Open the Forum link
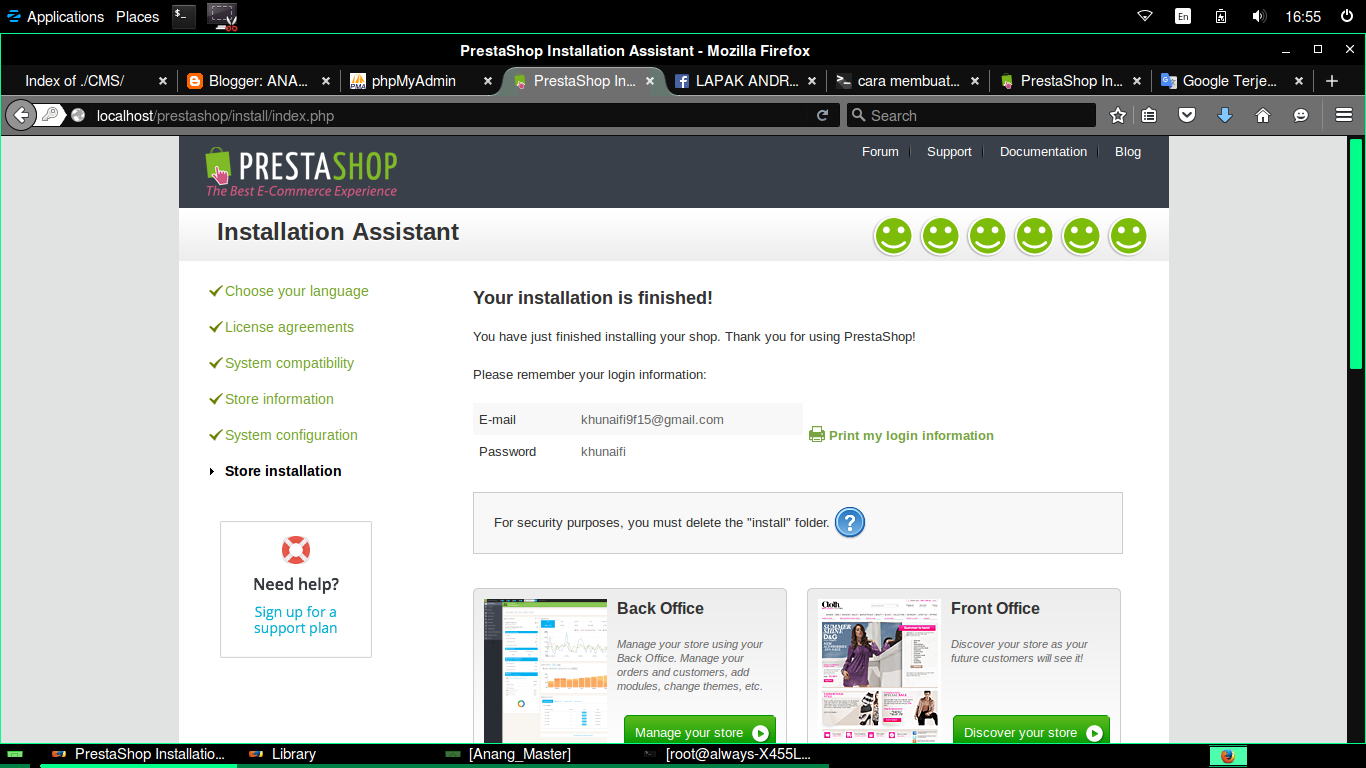 880,152
